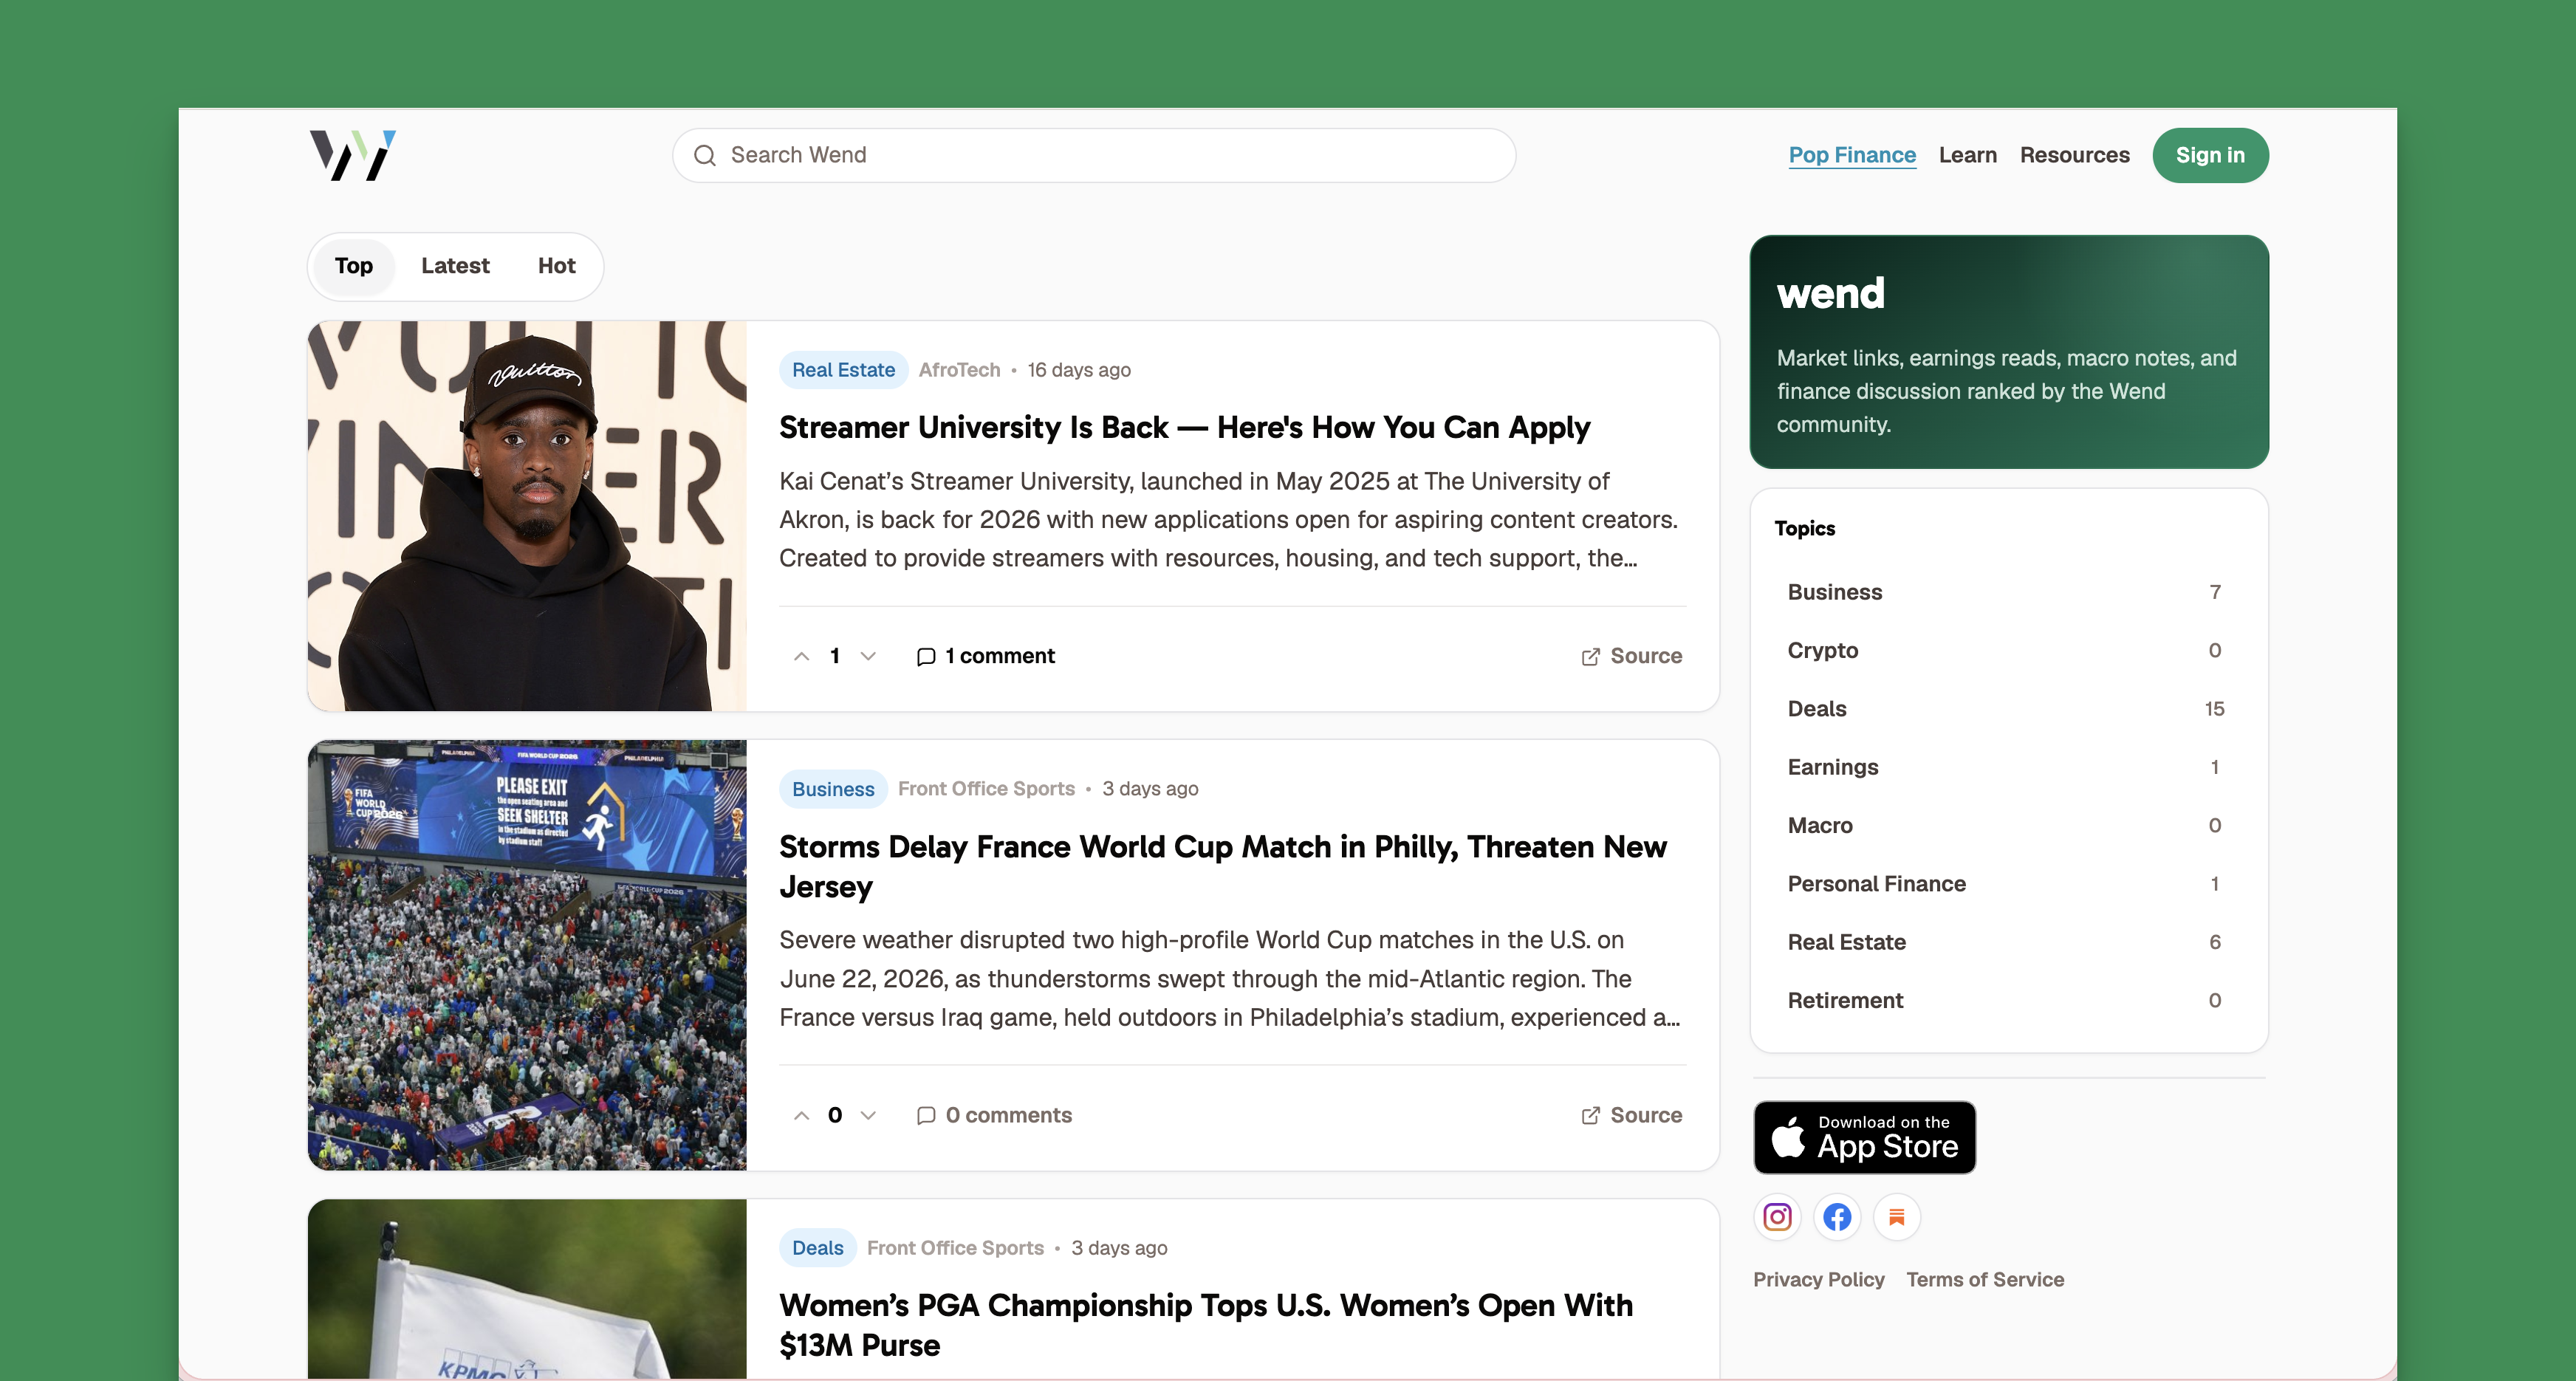
Task: Select Business topic in sidebar
Action: coord(2008,592)
